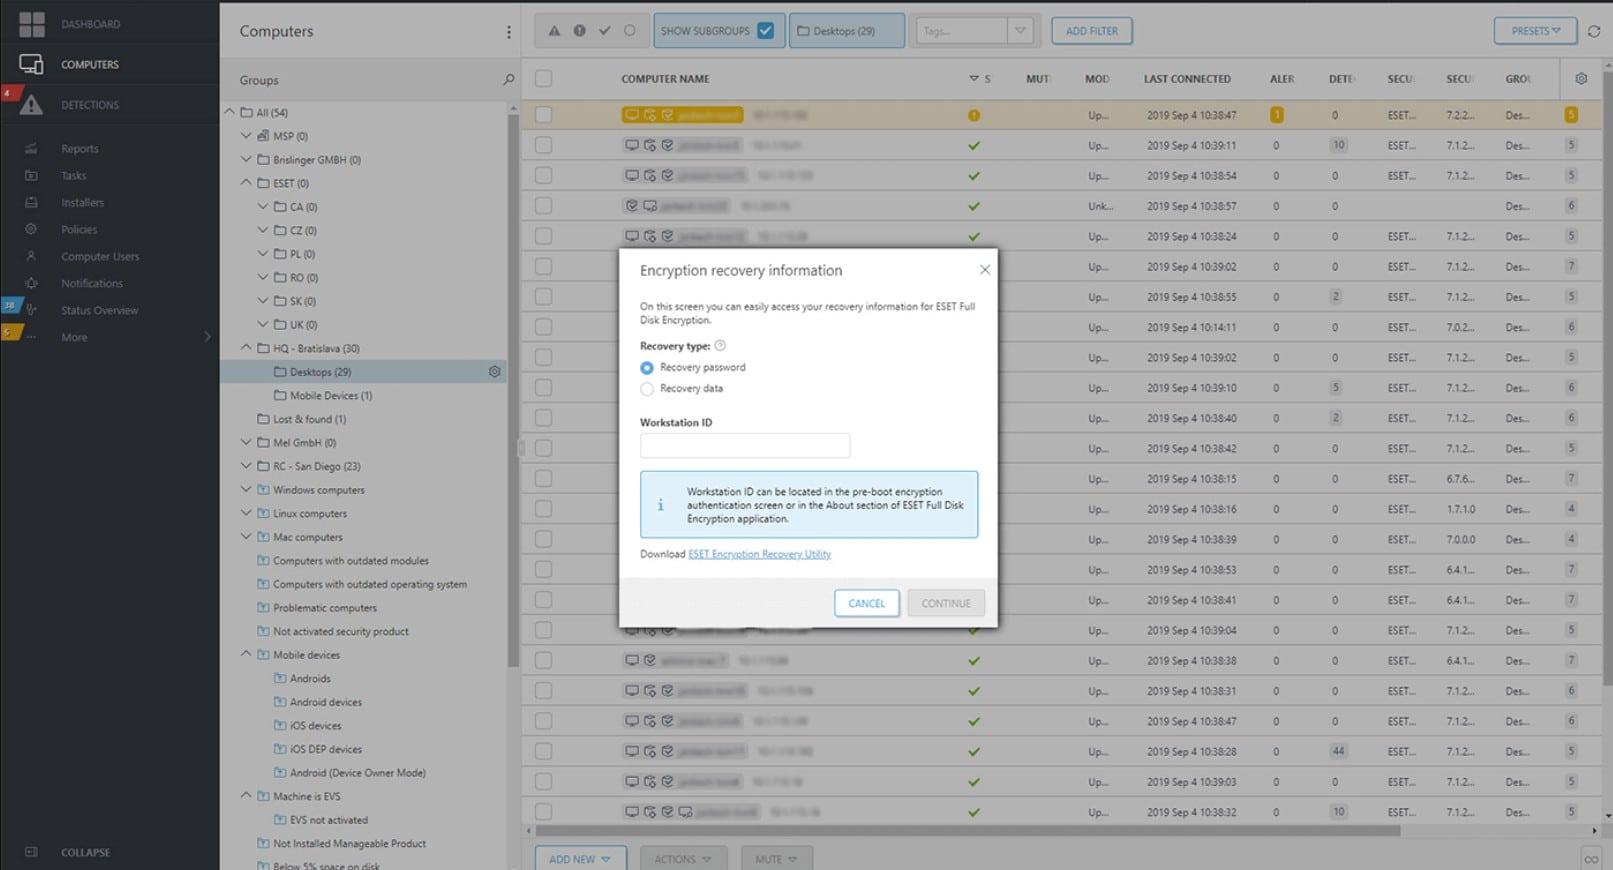Viewport: 1613px width, 870px height.
Task: Refresh the computers list
Action: click(1594, 31)
